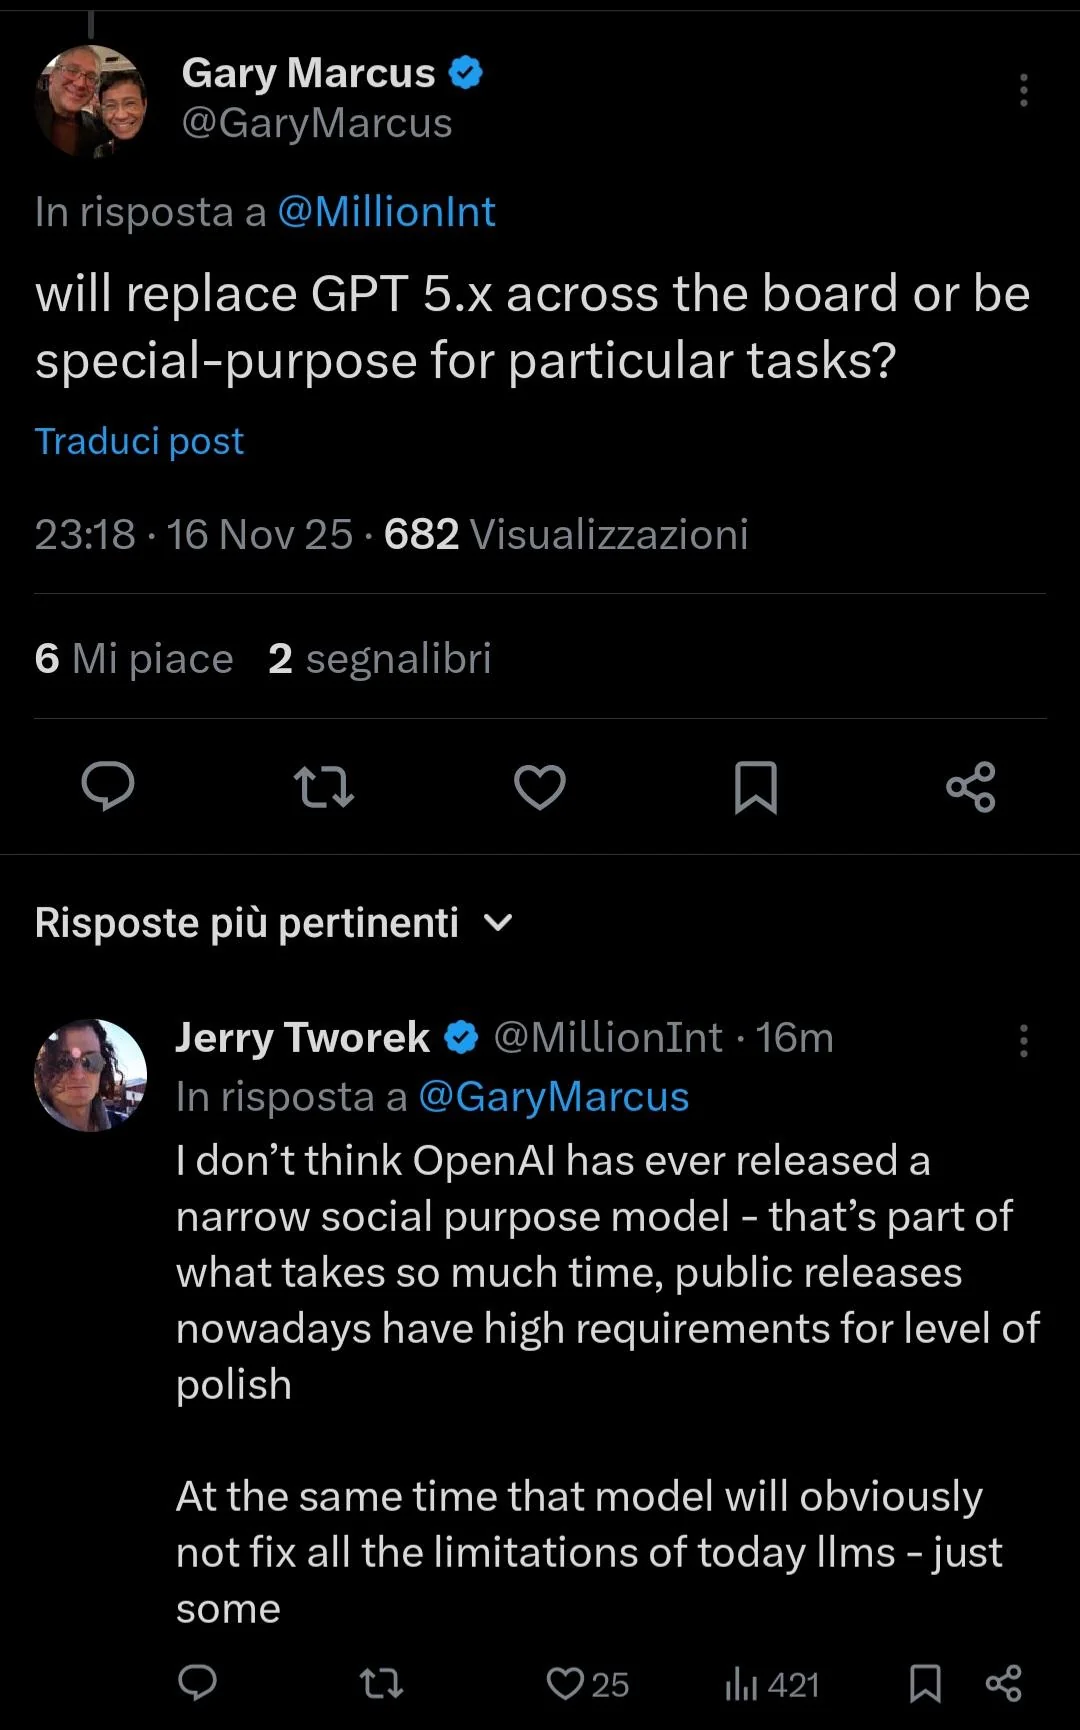Share Jerry Tworek's reply
Viewport: 1080px width, 1730px height.
[x=1003, y=1683]
